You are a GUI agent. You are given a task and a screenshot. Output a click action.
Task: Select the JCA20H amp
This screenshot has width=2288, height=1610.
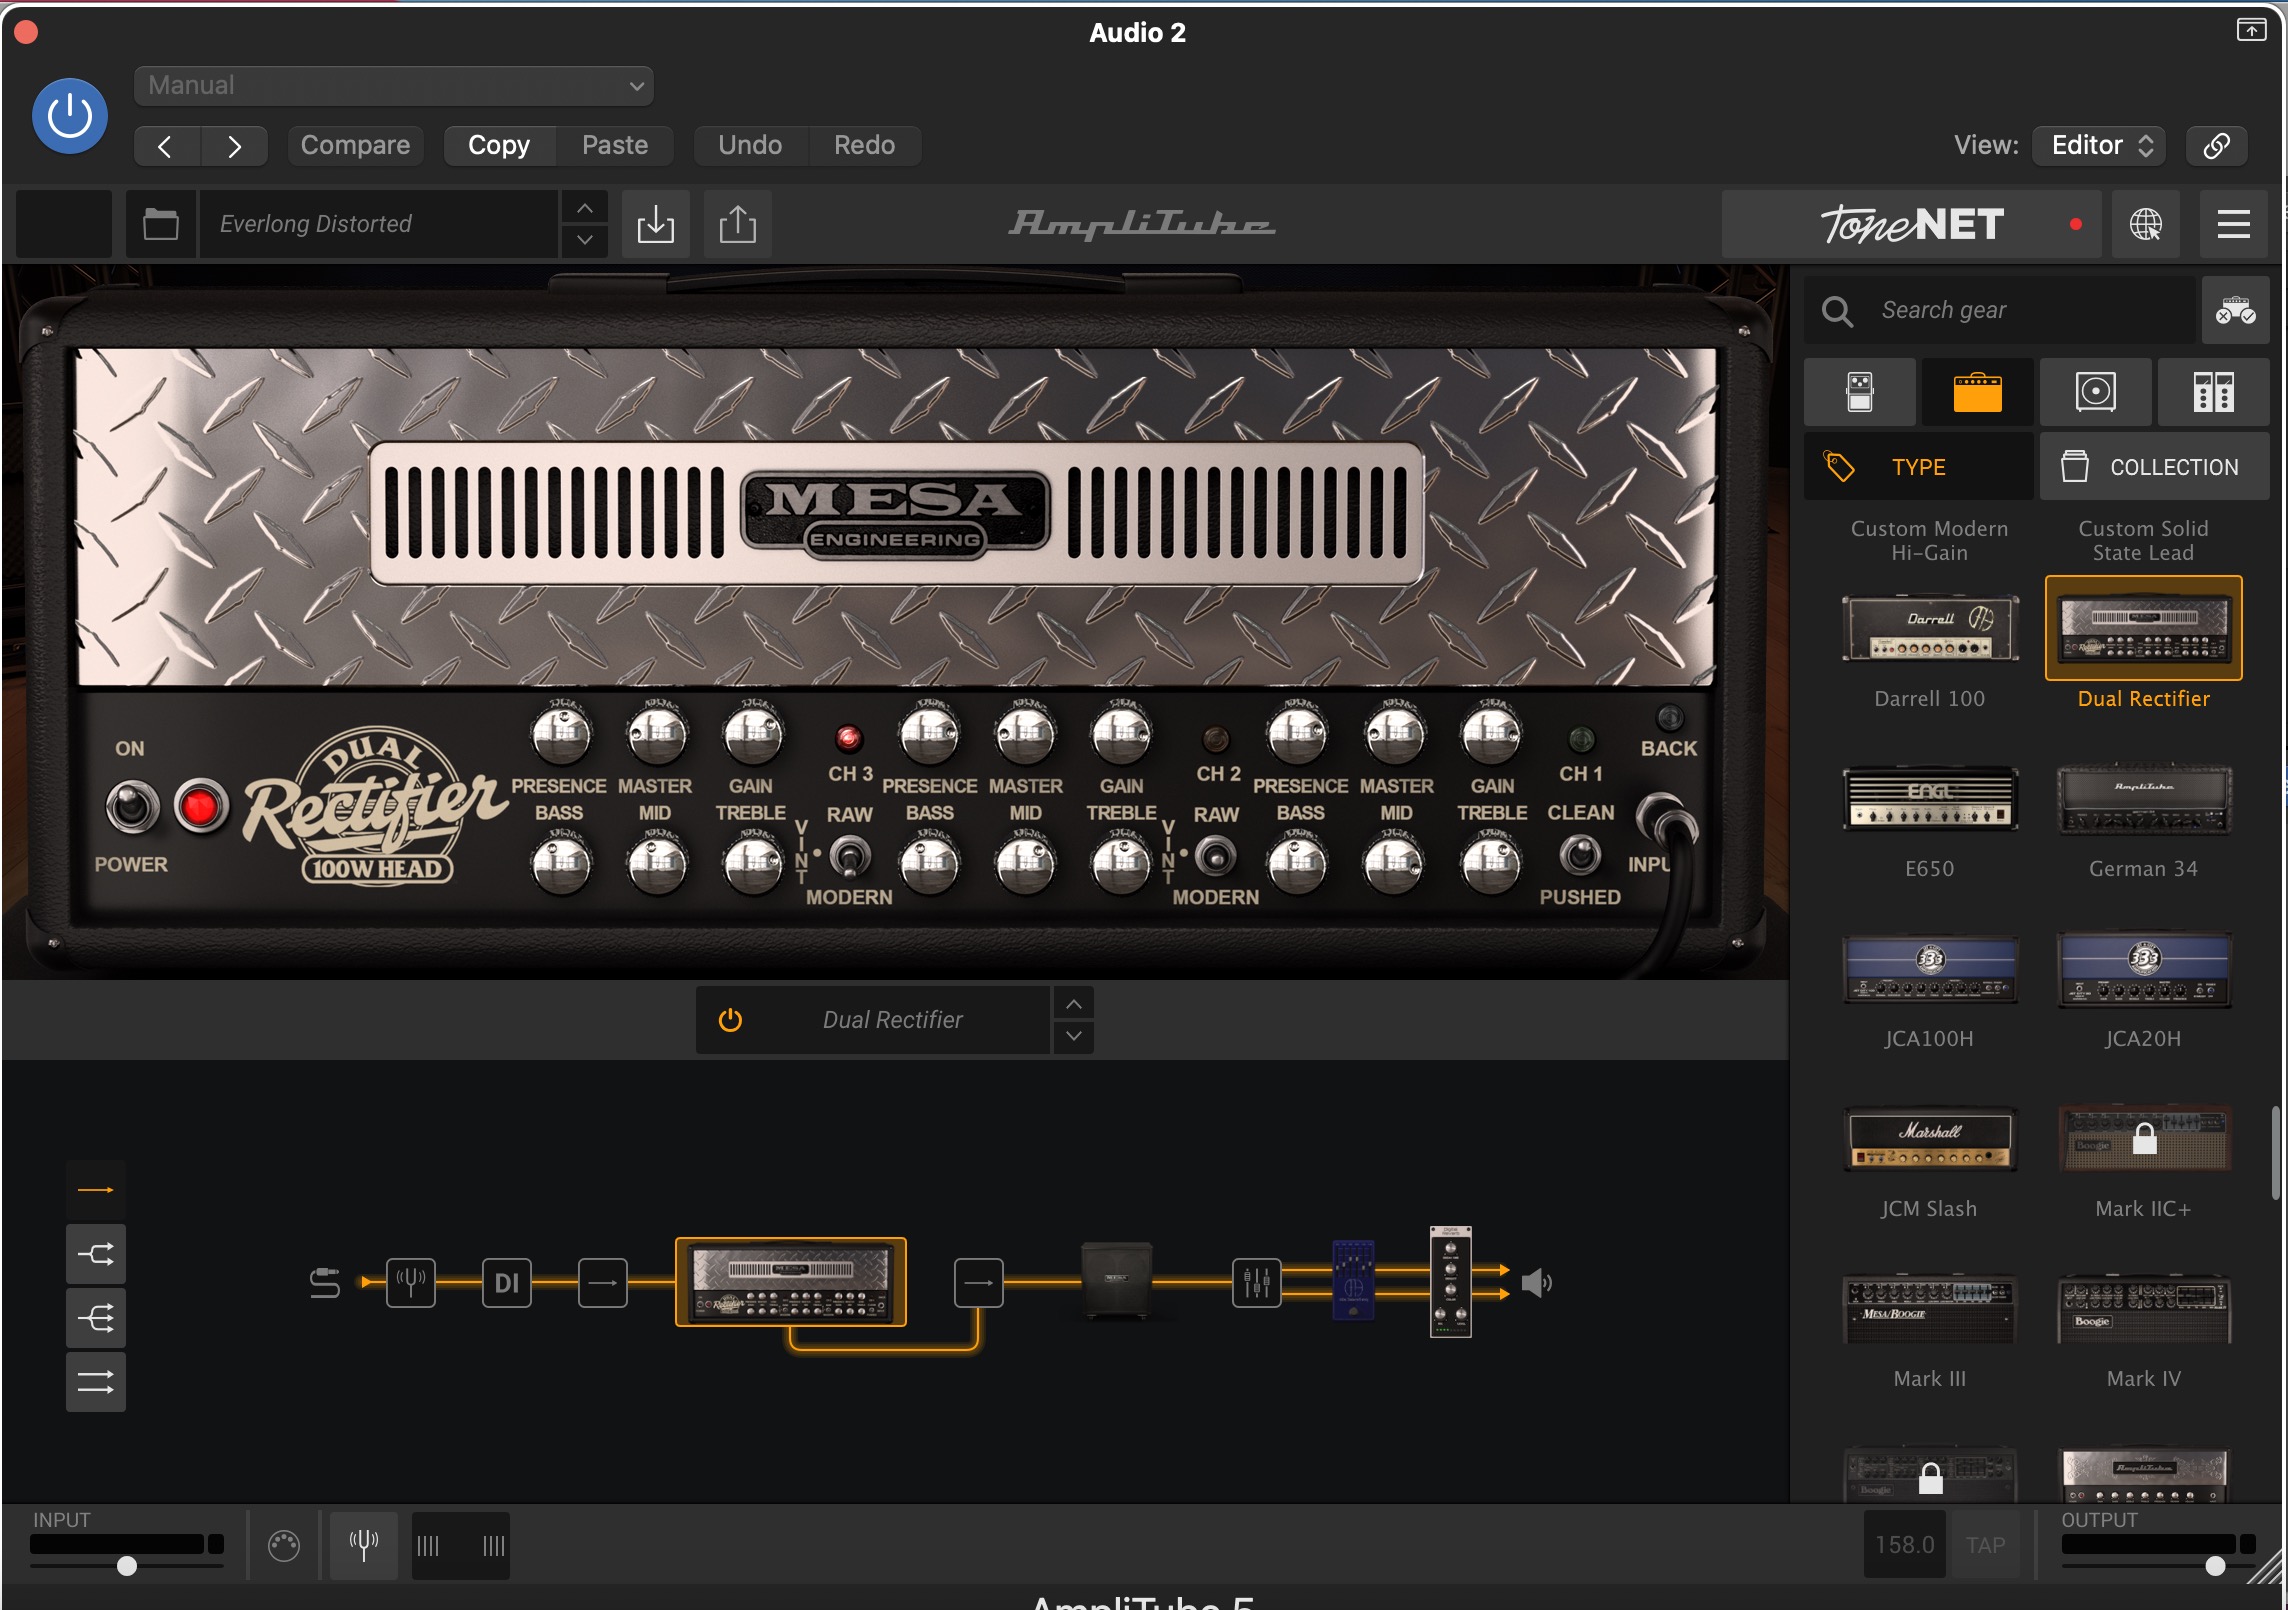[2143, 968]
